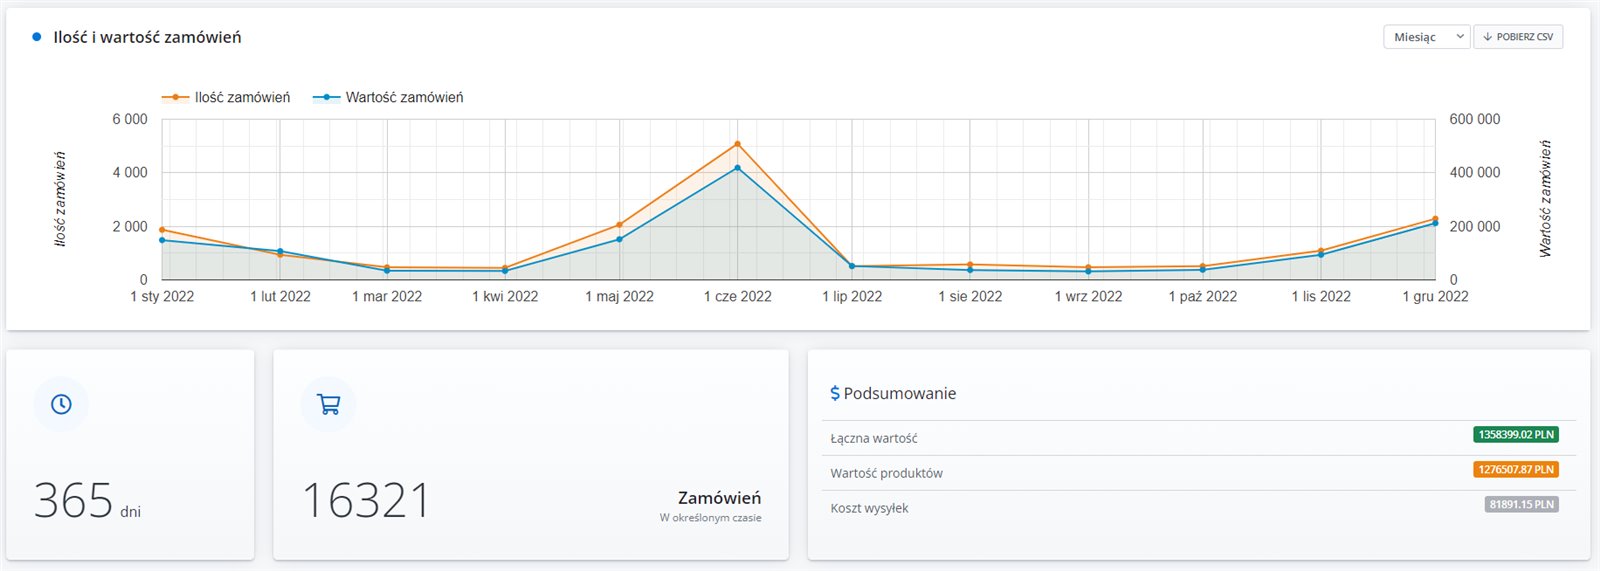Viewport: 1600px width, 571px height.
Task: Click the clock icon above 365 dni
Action: pos(61,404)
